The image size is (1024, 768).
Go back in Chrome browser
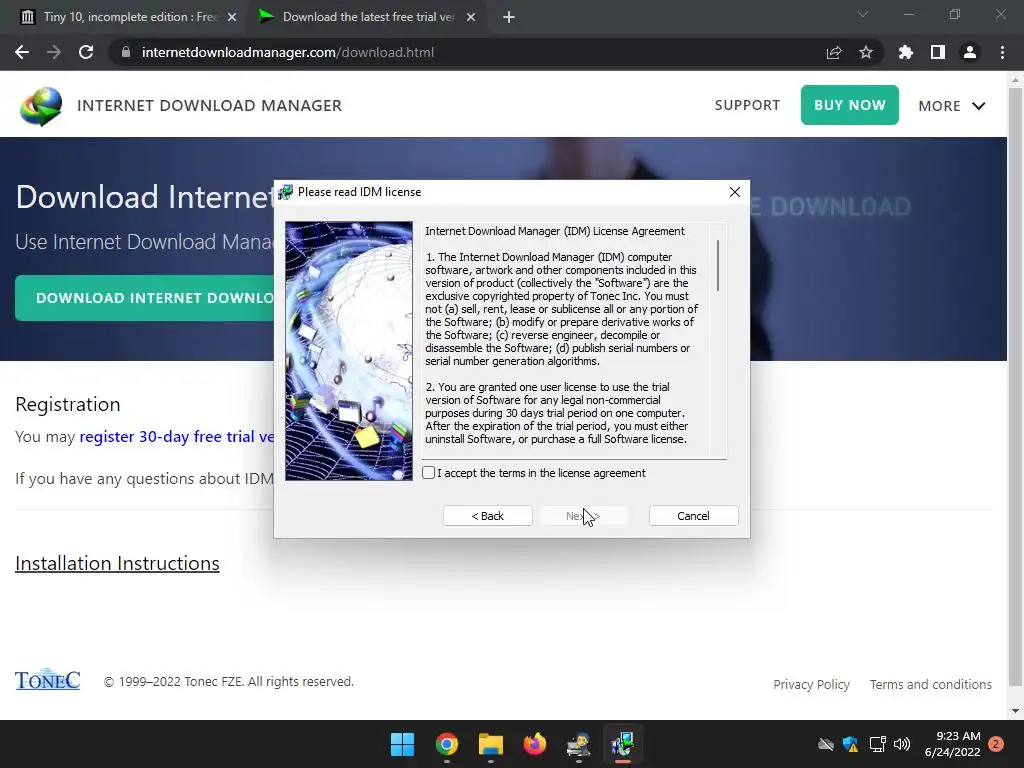22,52
